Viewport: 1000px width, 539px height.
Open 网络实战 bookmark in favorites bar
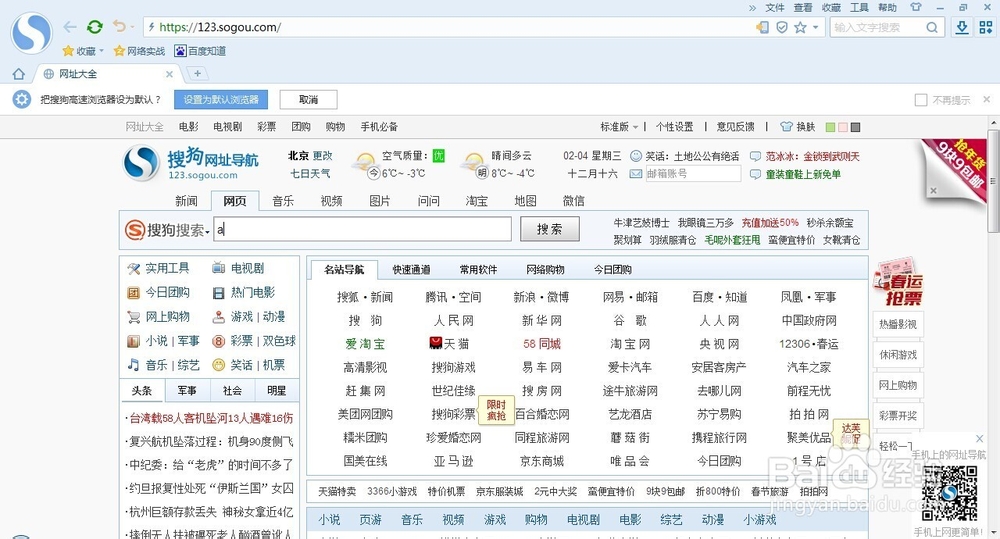139,51
